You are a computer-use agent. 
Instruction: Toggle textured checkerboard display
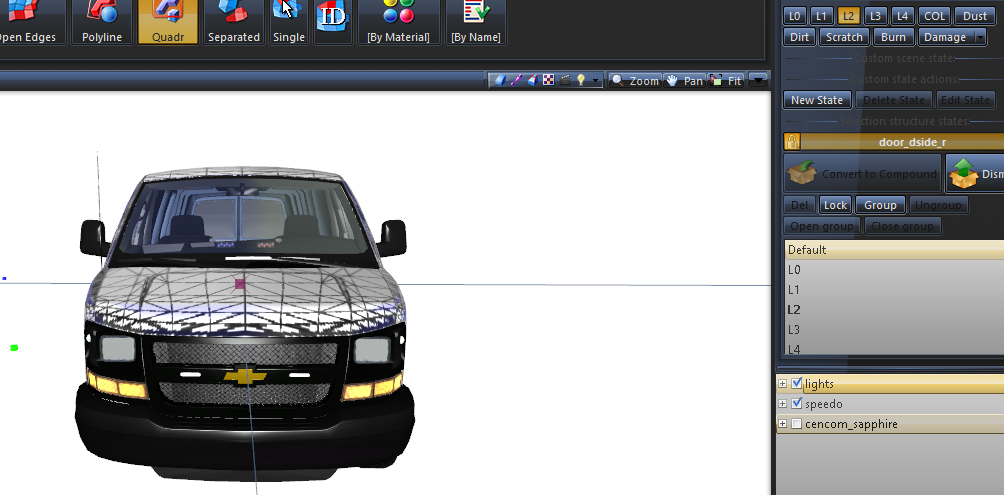click(x=548, y=80)
